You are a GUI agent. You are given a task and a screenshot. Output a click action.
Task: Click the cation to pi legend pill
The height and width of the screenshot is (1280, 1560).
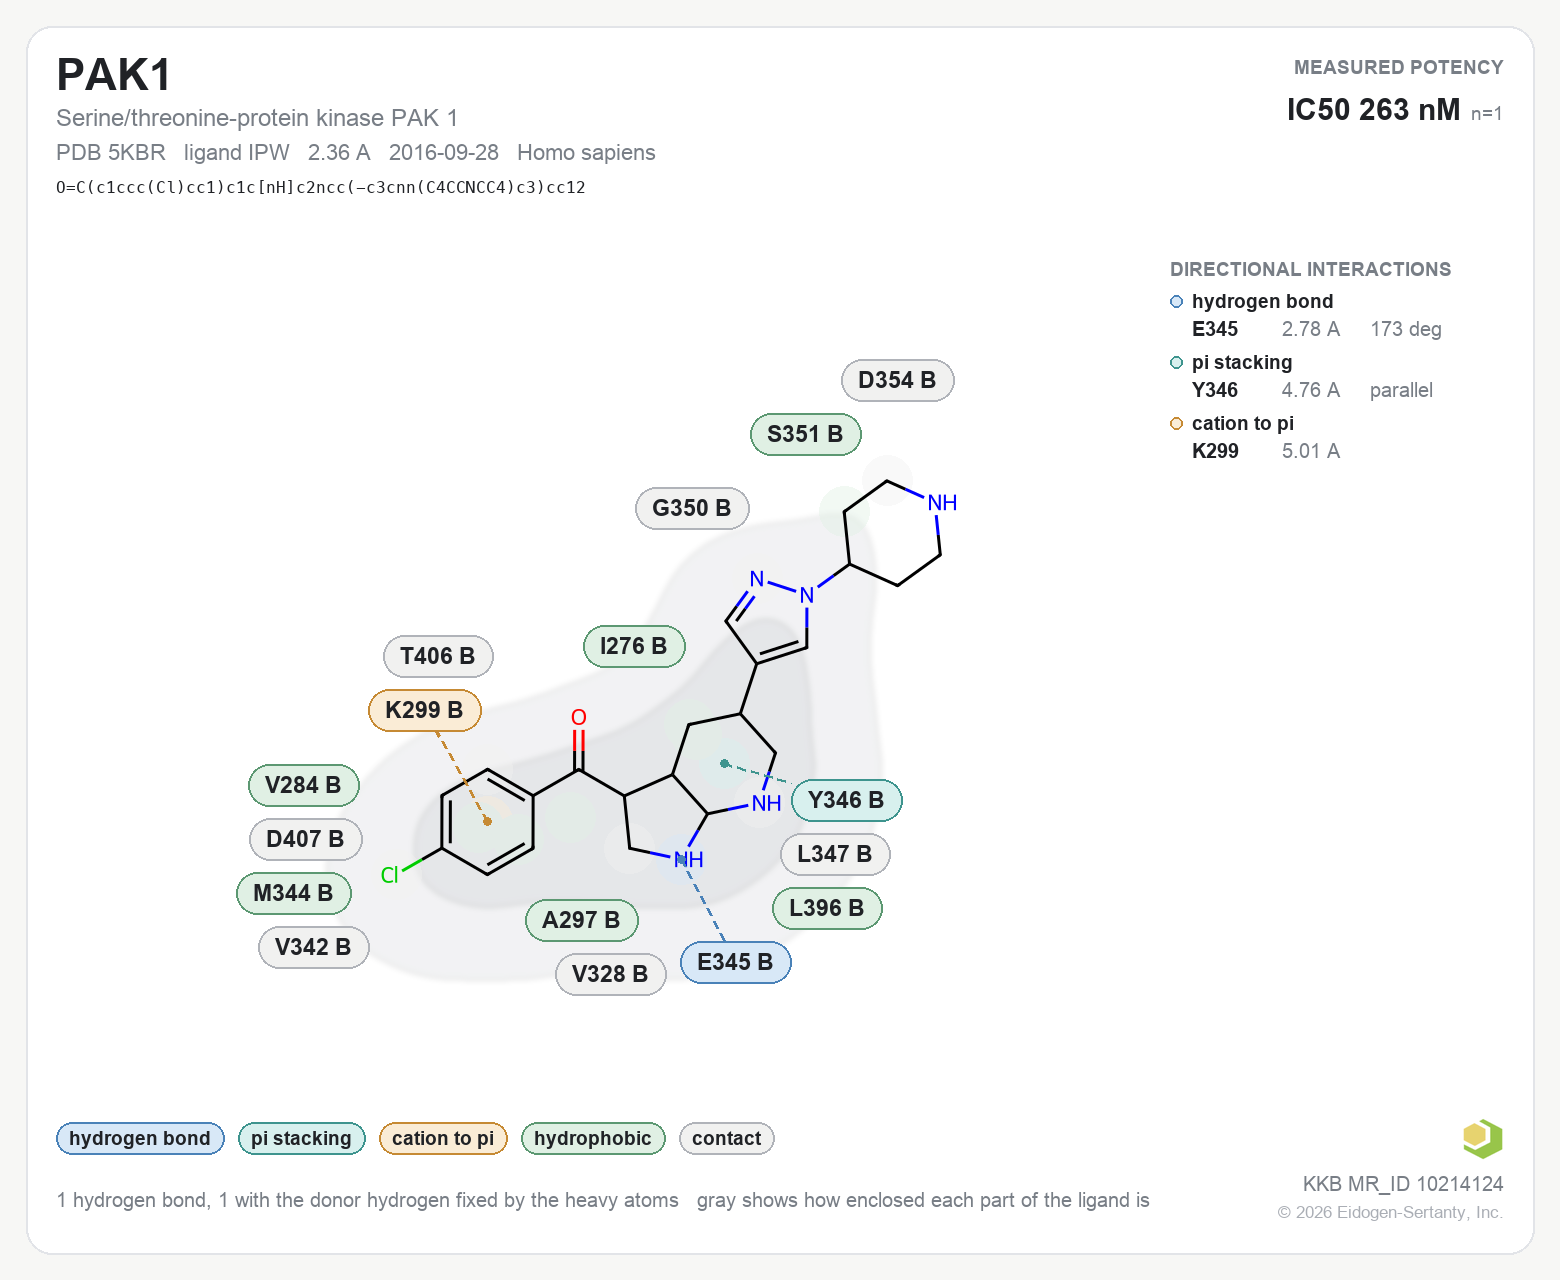443,1138
